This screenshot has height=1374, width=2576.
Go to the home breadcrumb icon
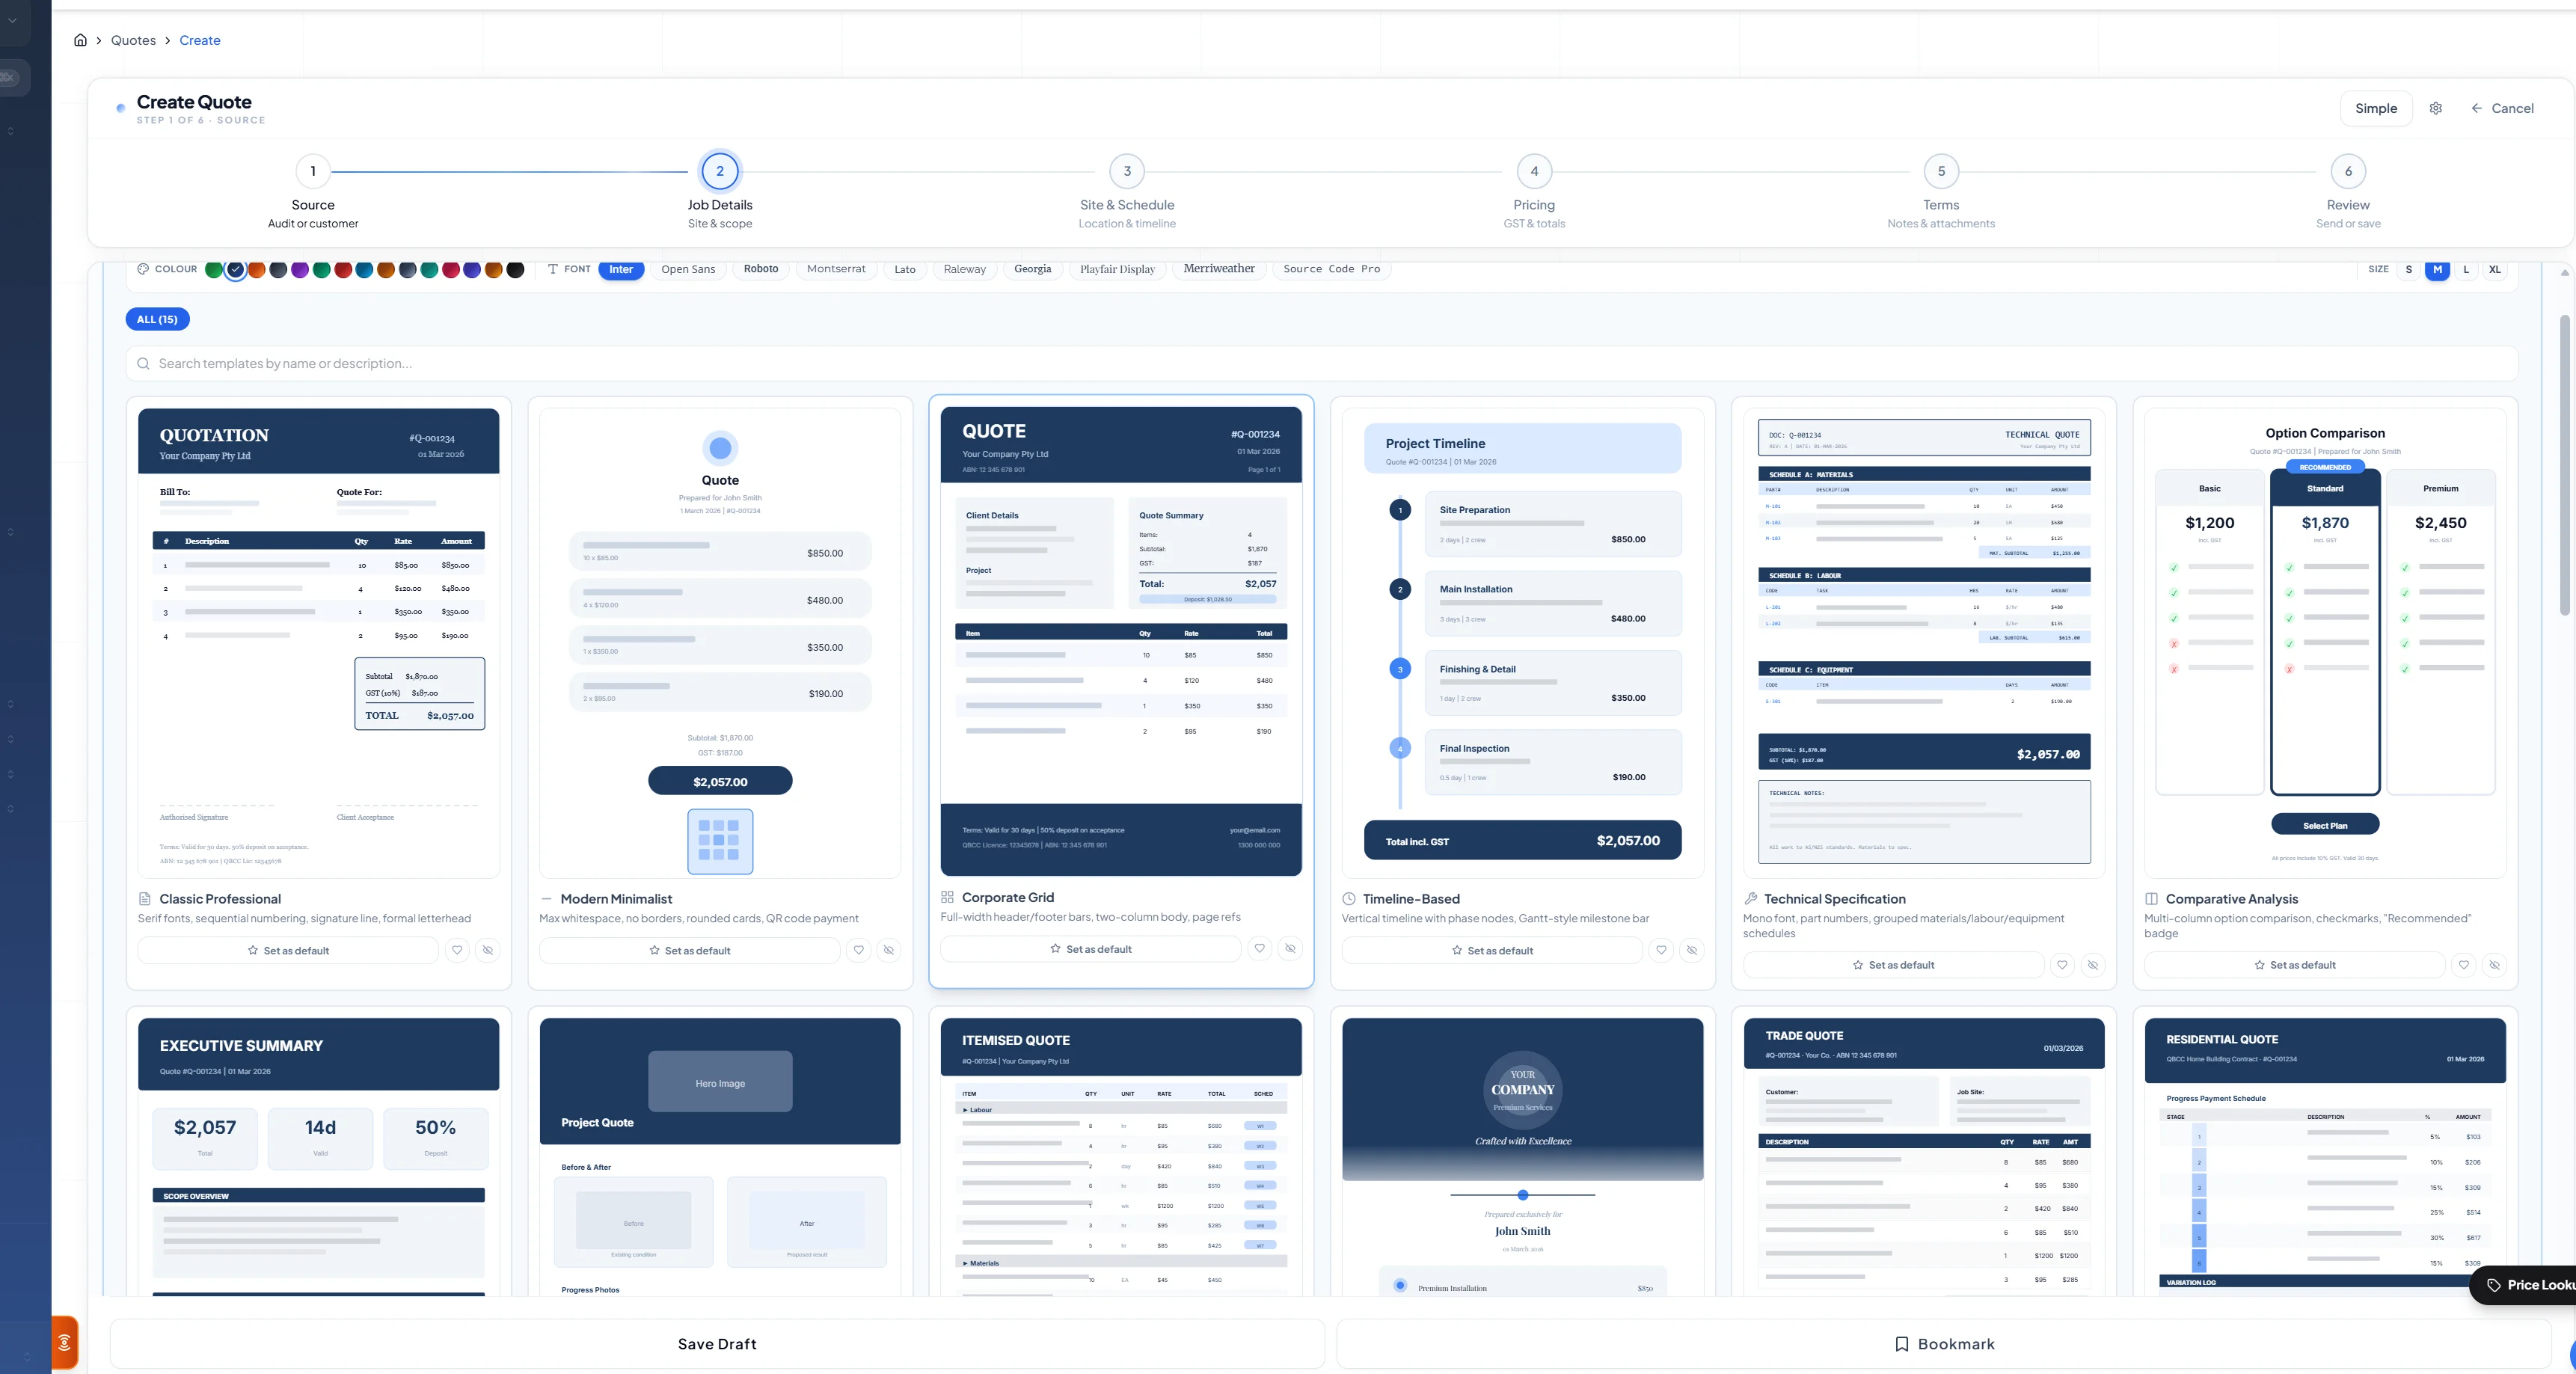click(x=80, y=40)
